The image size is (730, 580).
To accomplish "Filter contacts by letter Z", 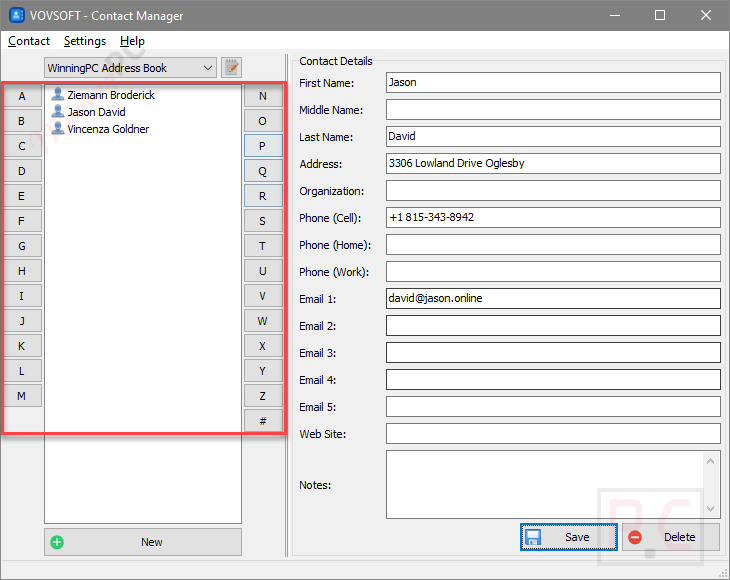I will (x=263, y=396).
